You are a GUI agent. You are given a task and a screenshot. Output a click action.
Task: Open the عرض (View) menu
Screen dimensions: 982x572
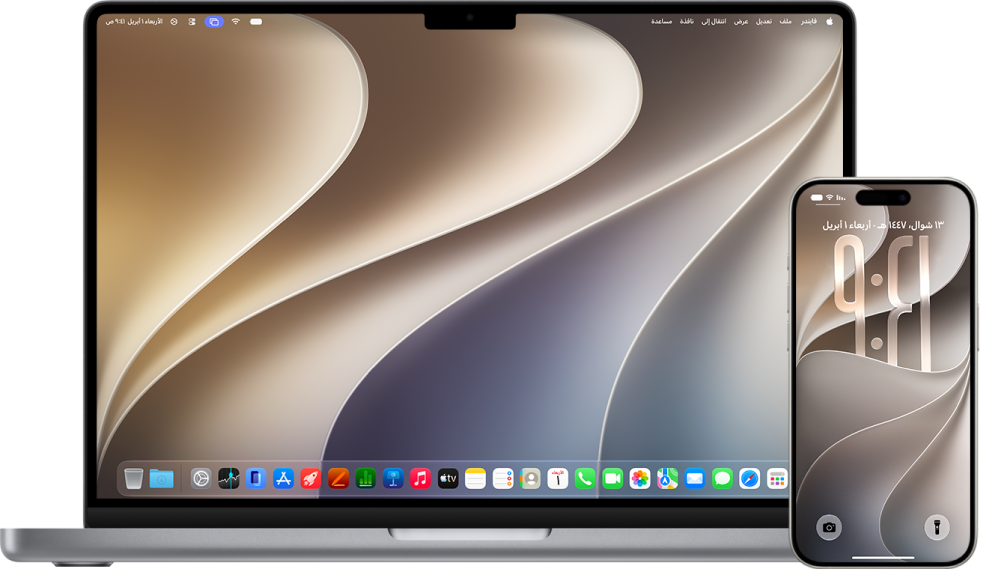741,21
